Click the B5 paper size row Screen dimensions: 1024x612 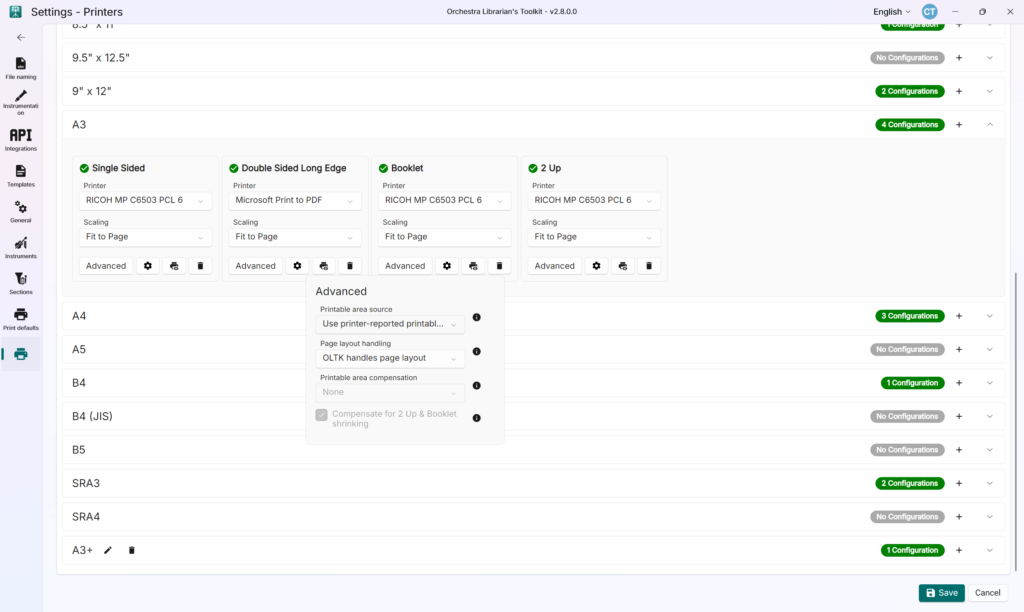coord(533,450)
